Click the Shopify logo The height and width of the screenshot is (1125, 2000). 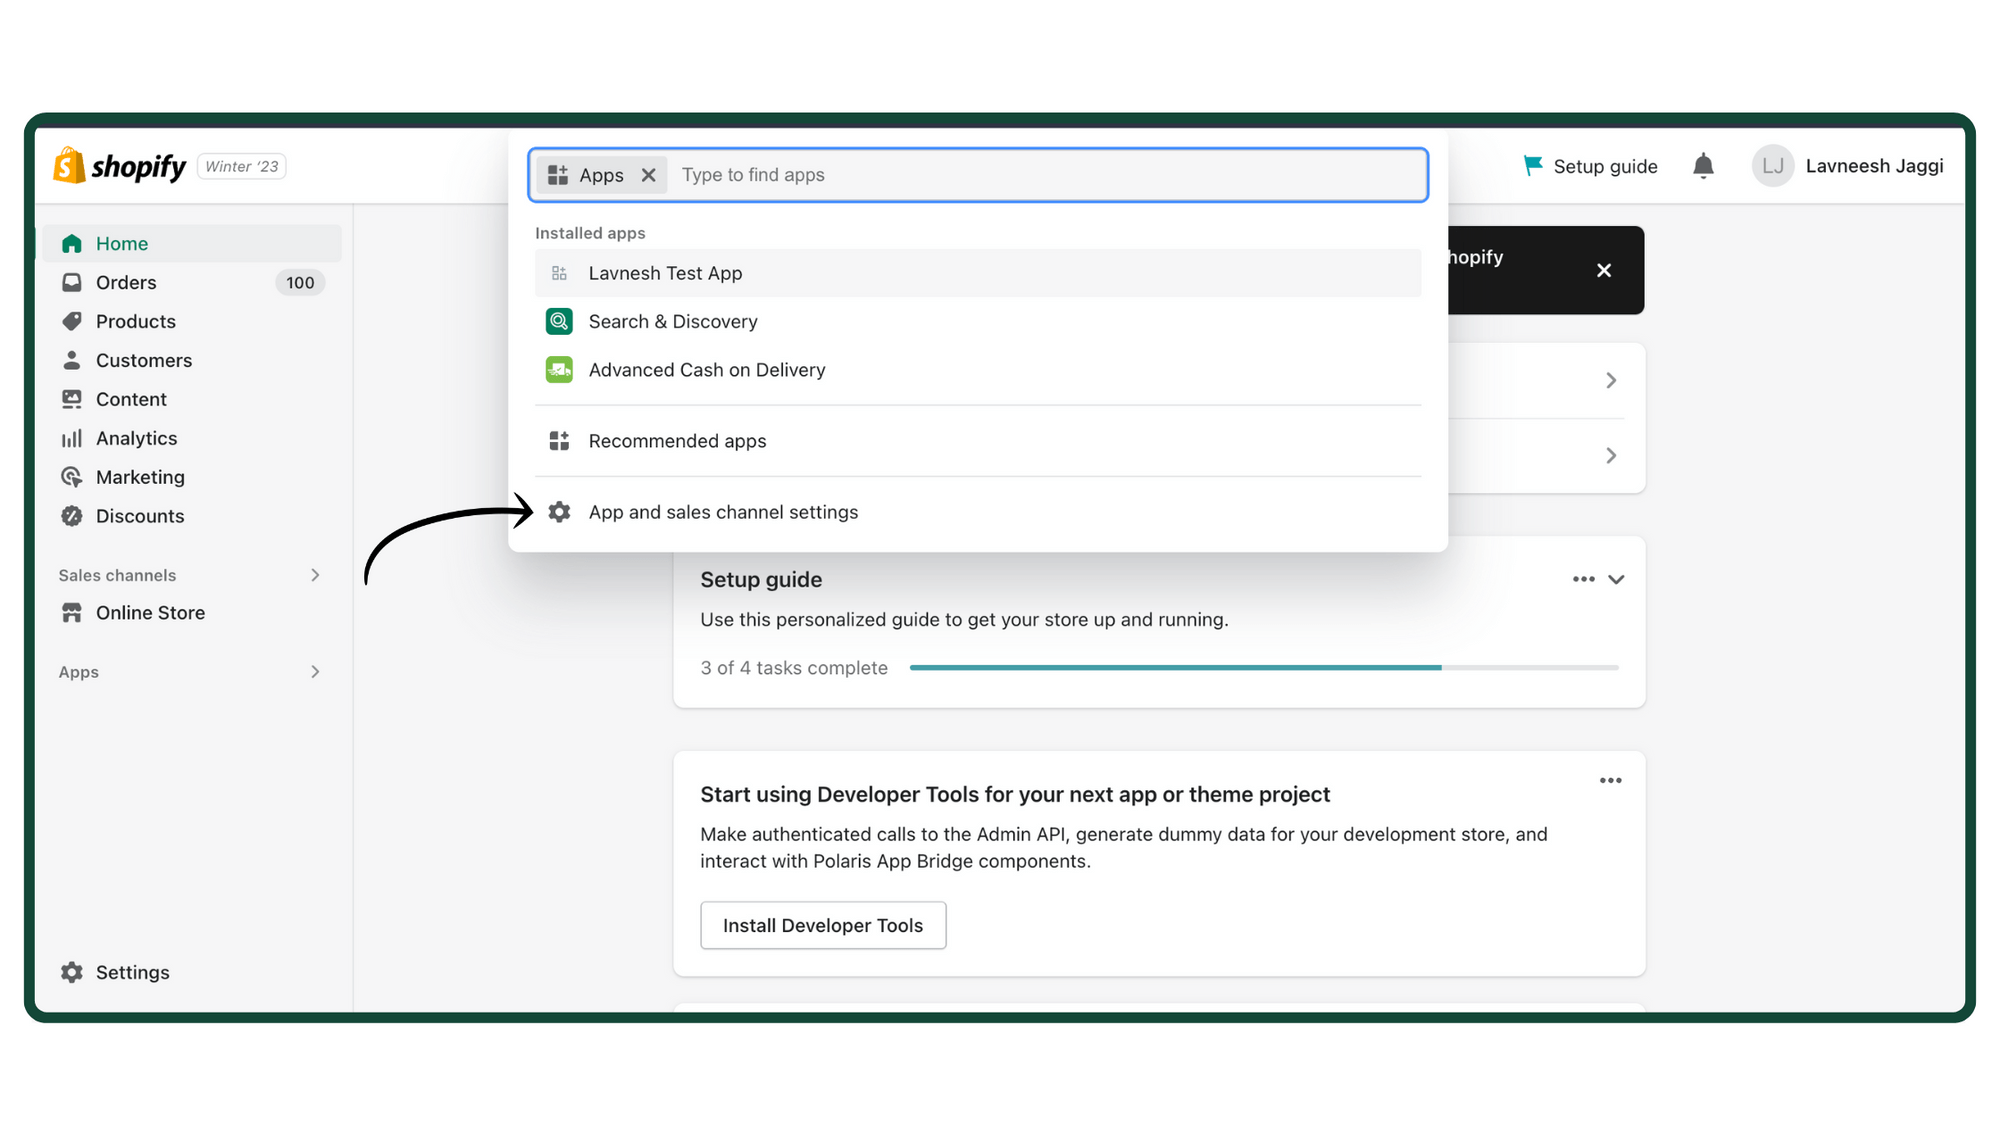pyautogui.click(x=118, y=166)
